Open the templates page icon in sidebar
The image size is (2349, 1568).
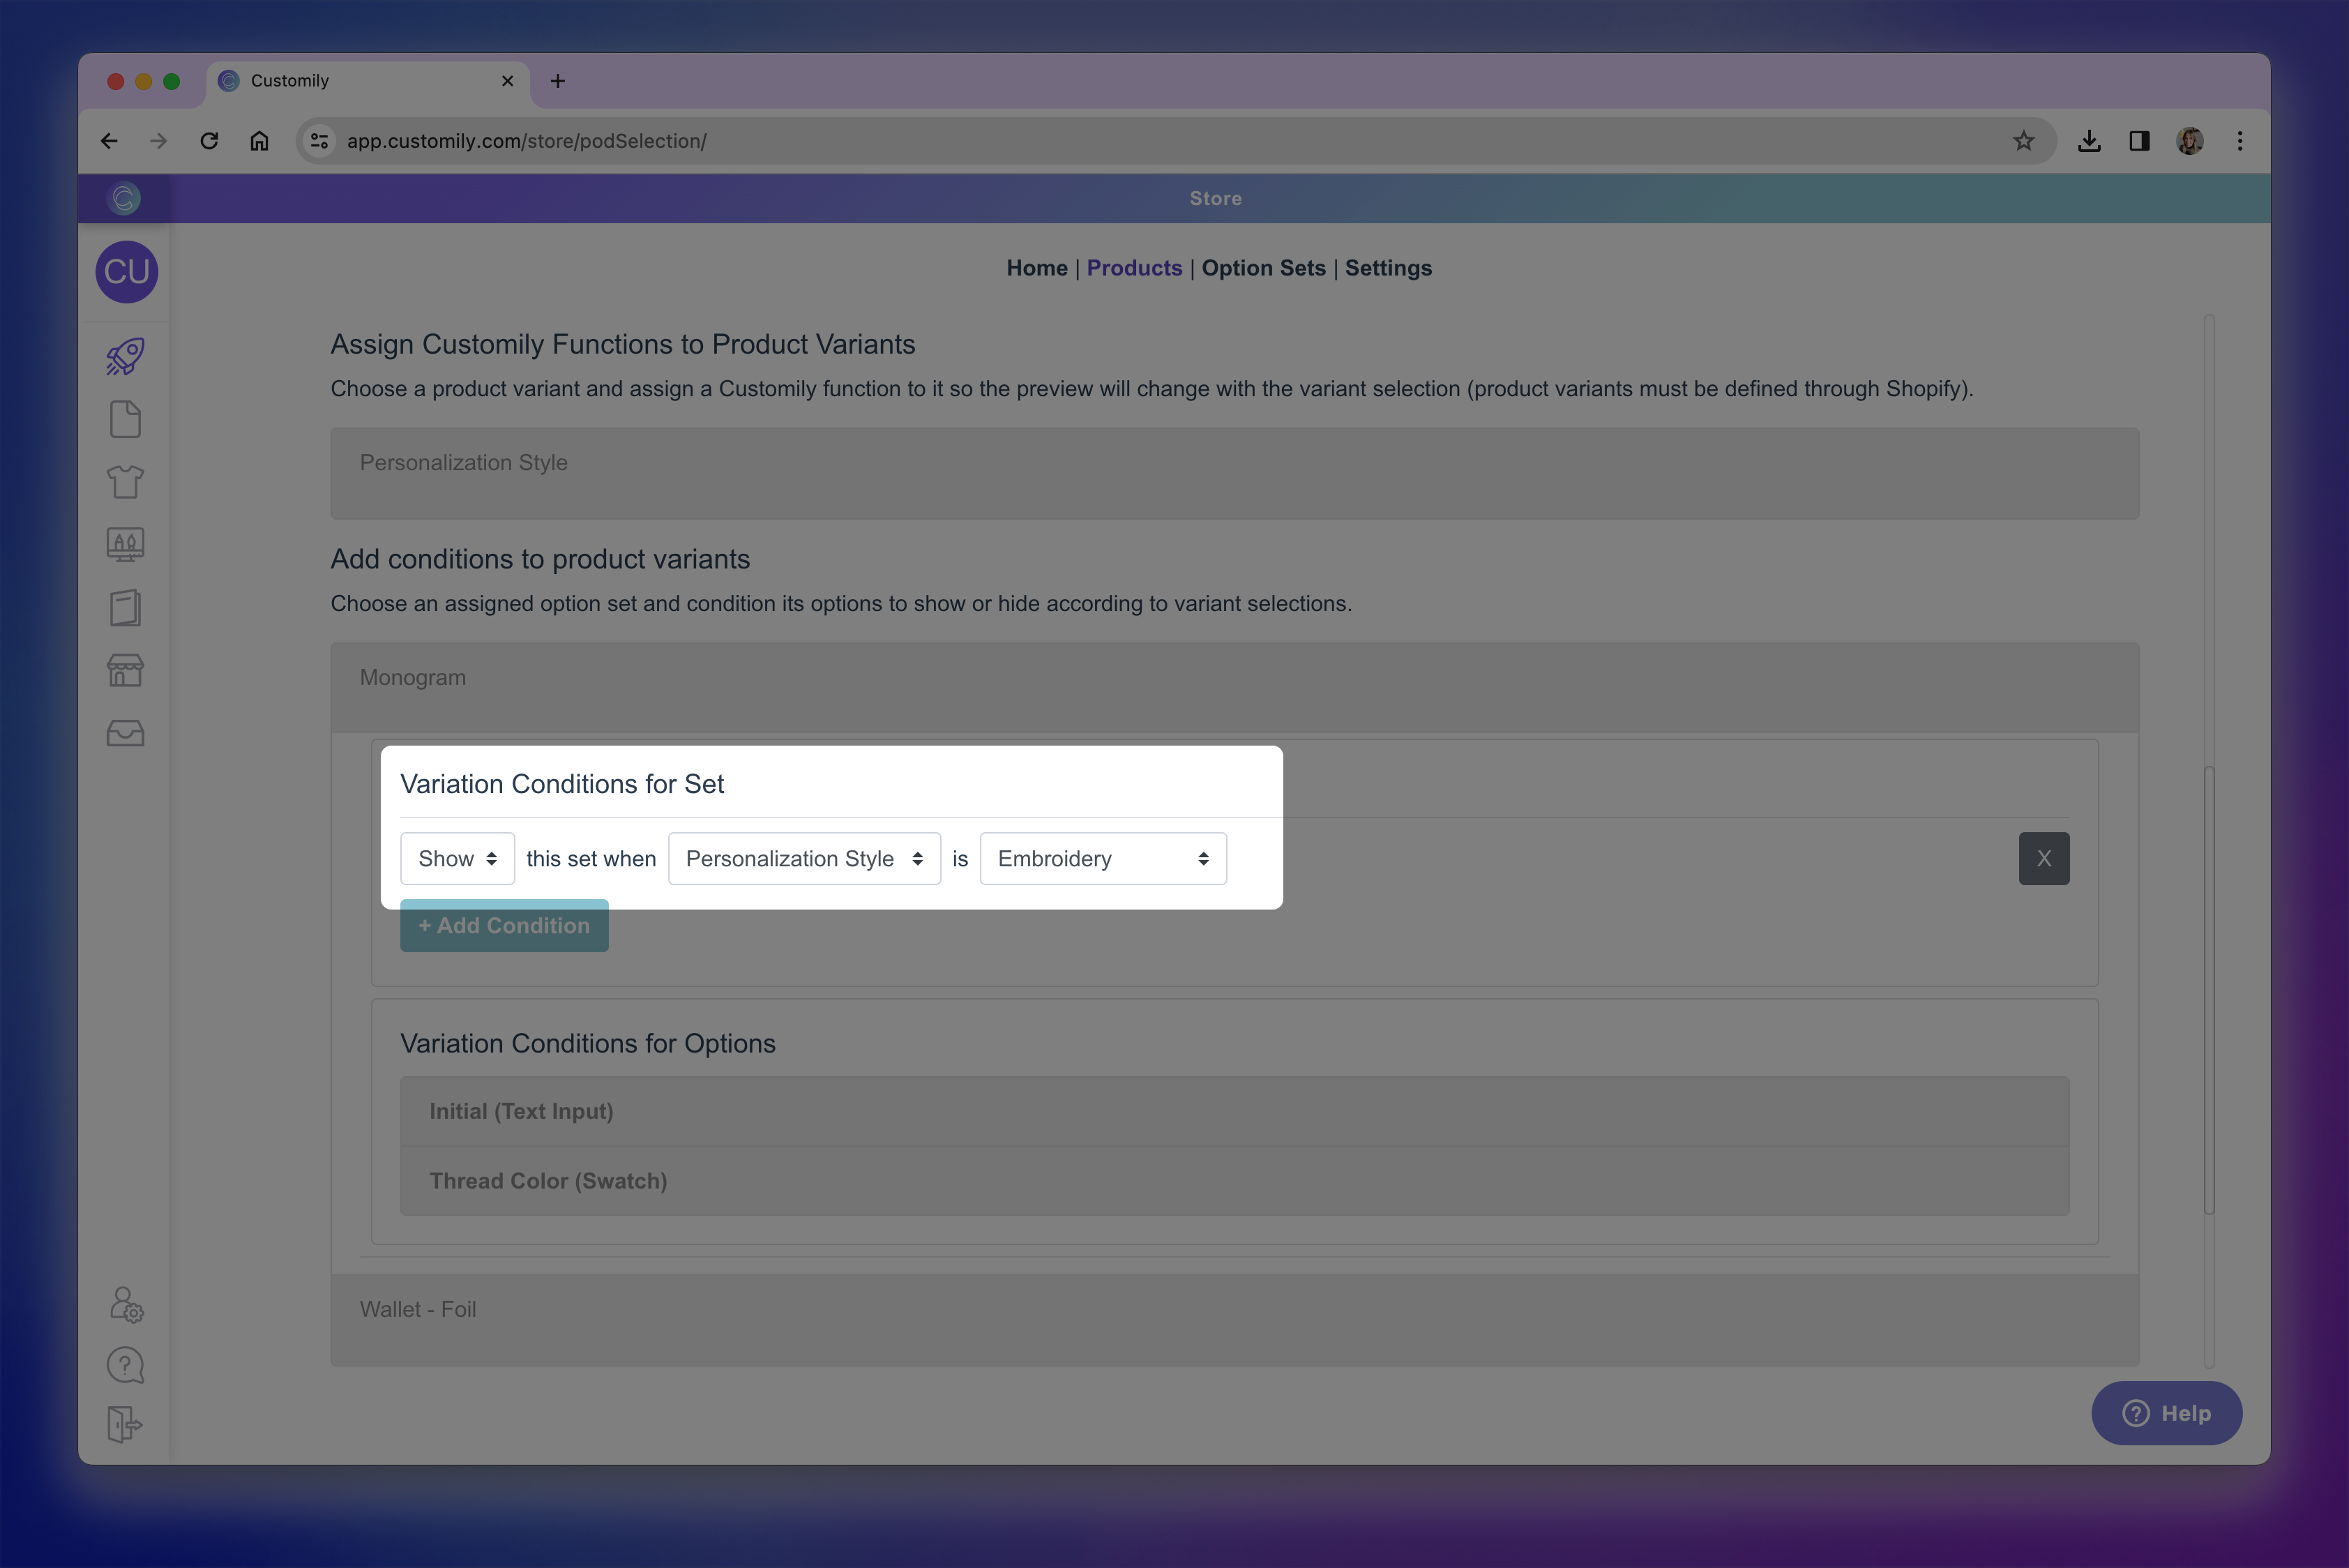click(124, 419)
